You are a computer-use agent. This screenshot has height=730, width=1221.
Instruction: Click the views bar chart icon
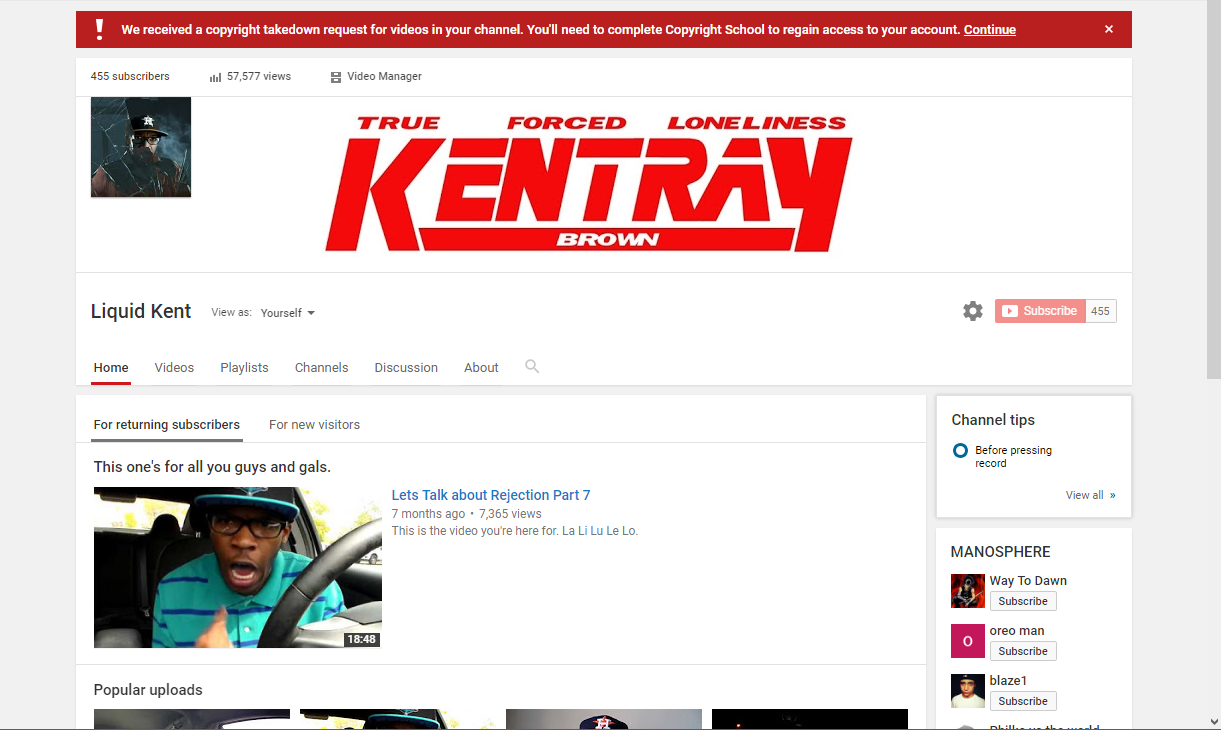(215, 77)
